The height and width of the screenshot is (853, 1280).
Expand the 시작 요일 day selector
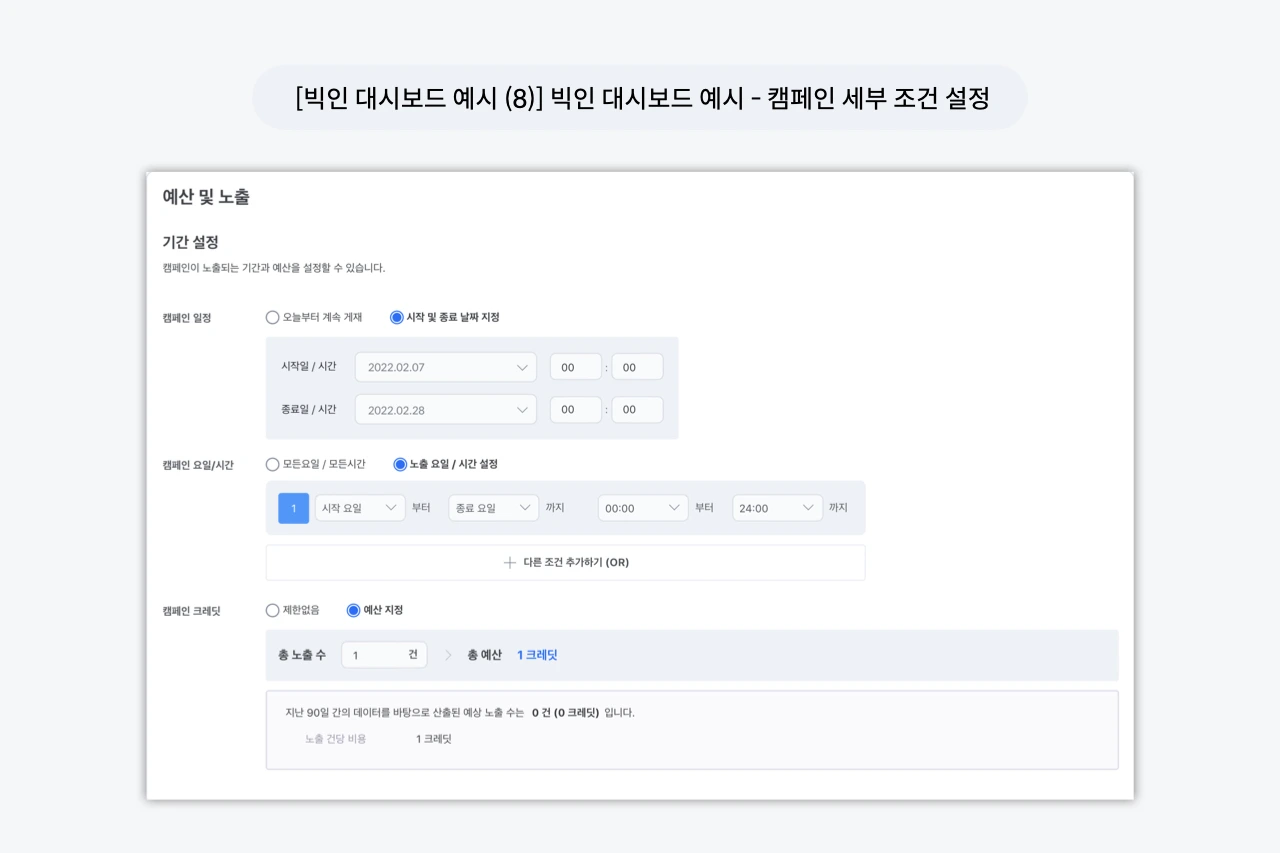tap(359, 507)
